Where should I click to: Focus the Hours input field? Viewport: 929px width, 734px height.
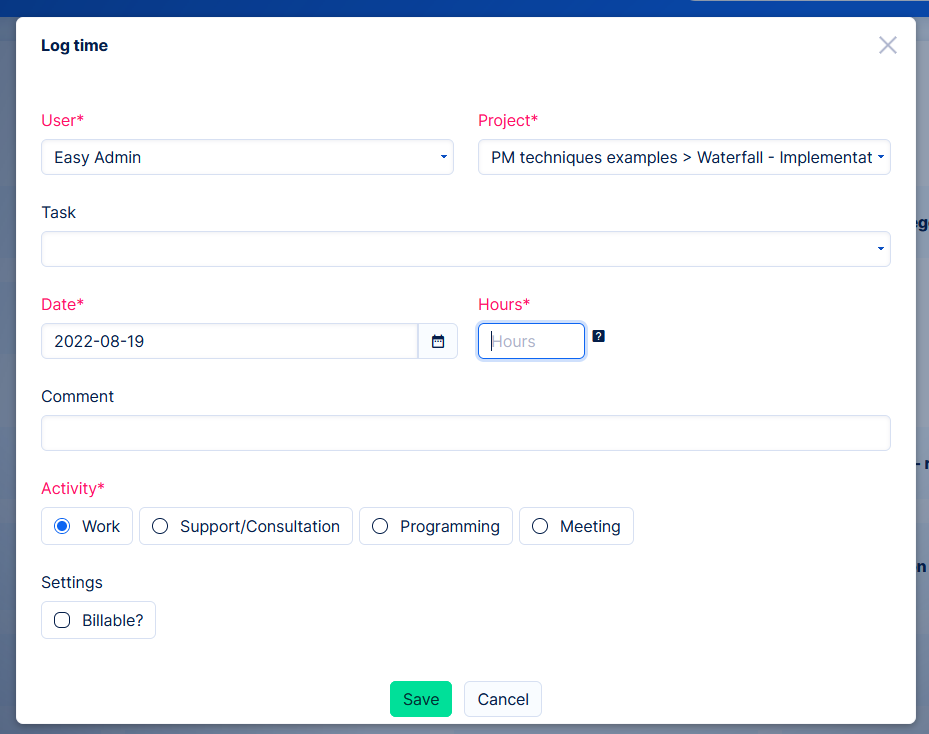point(531,341)
